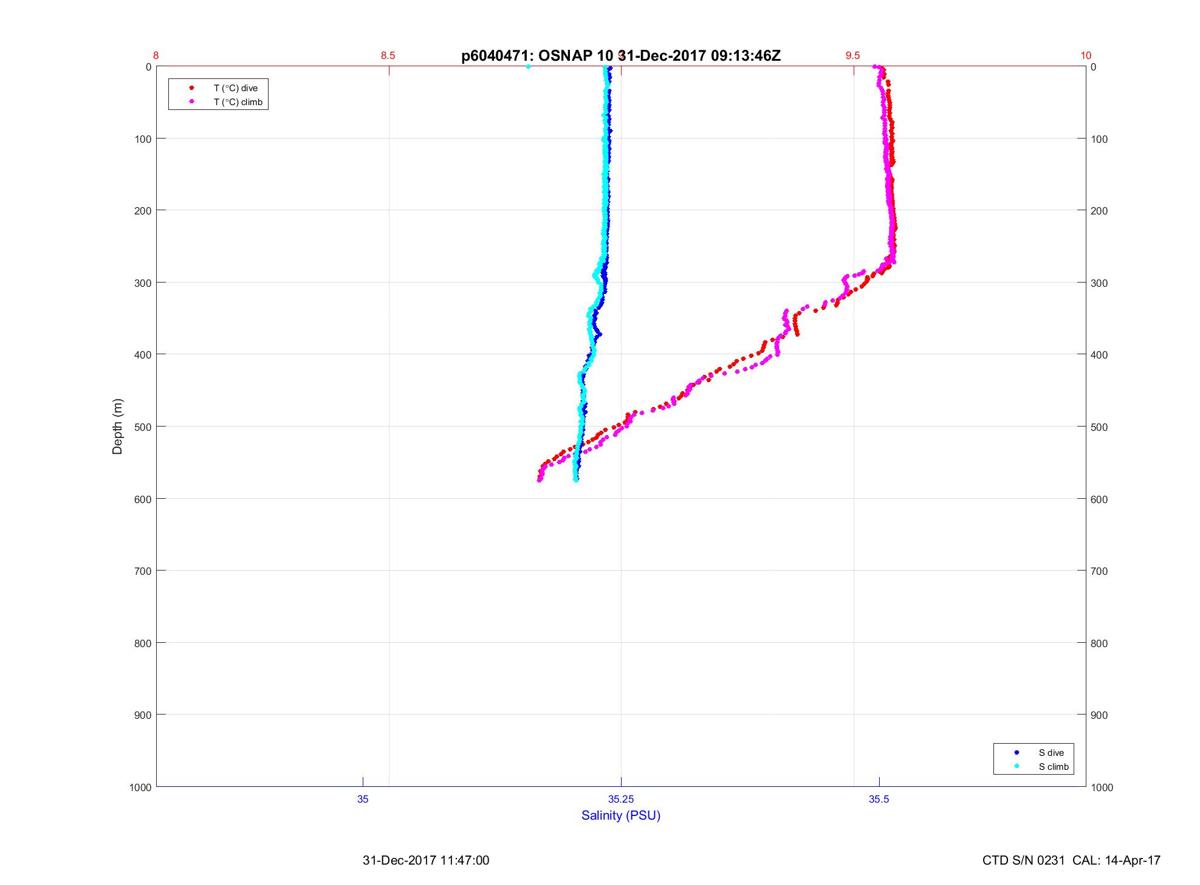The image size is (1200, 885).
Task: Click the red temperature tick label '8.5'
Action: click(388, 56)
